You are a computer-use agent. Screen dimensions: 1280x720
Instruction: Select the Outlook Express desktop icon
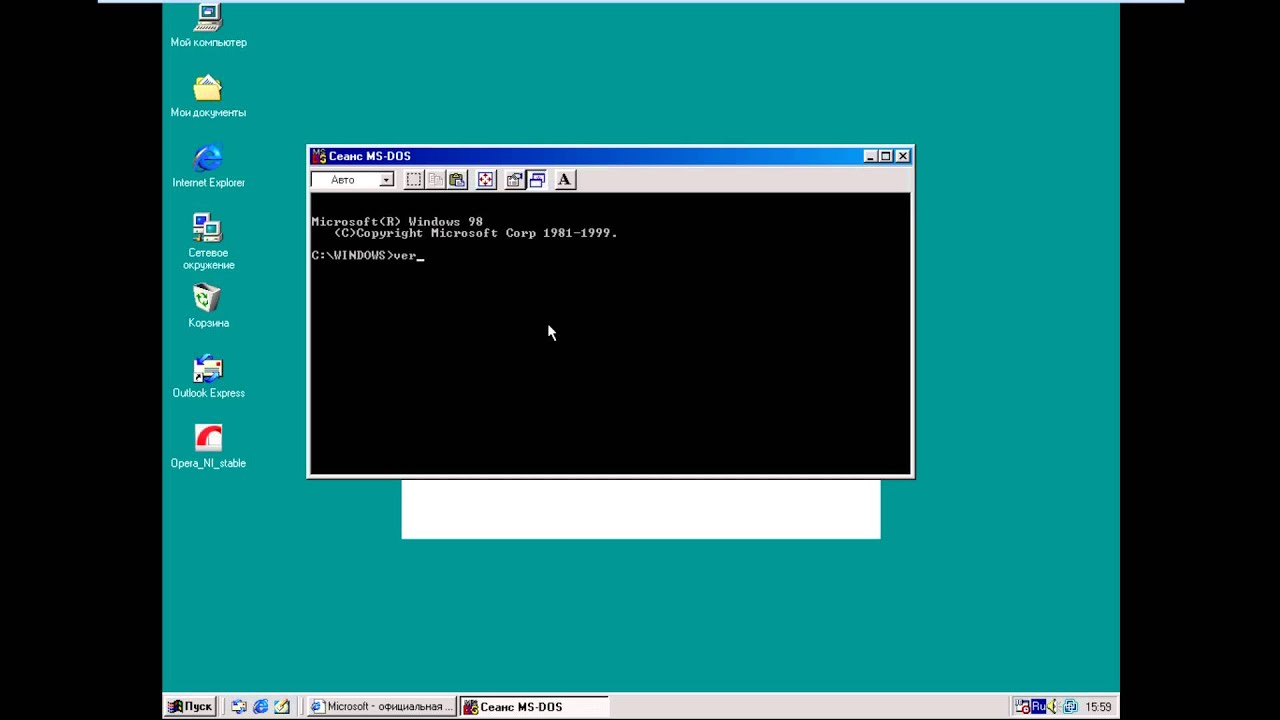(x=208, y=376)
